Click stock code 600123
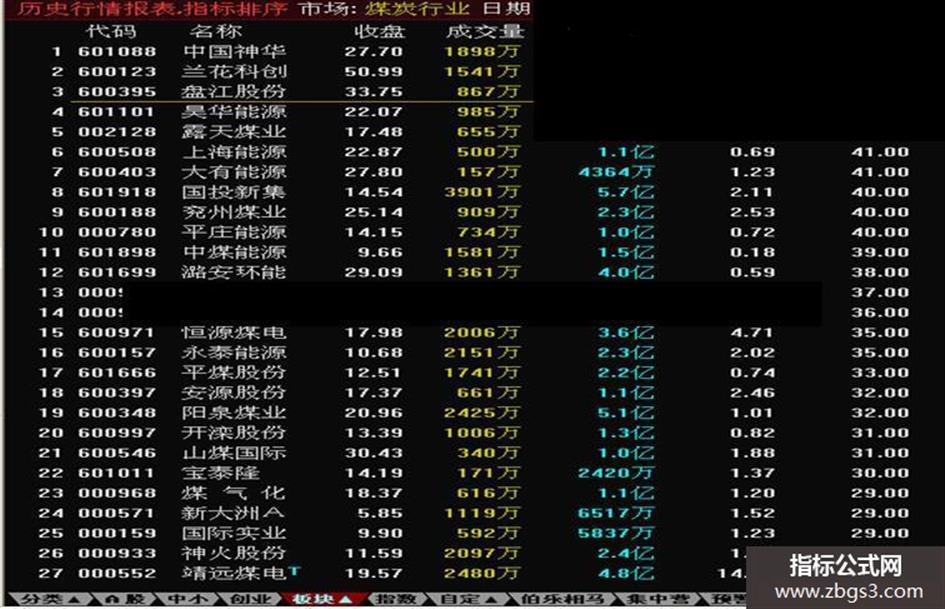This screenshot has height=609, width=945. coord(117,72)
